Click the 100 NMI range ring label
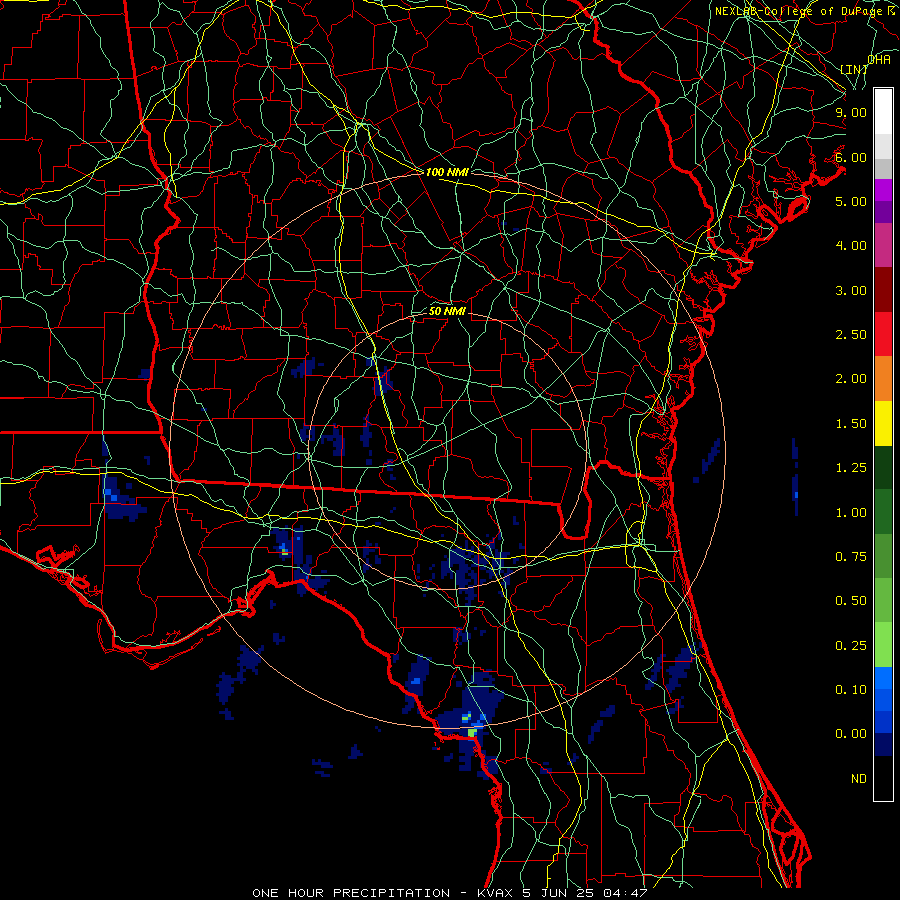This screenshot has height=900, width=900. click(x=447, y=172)
